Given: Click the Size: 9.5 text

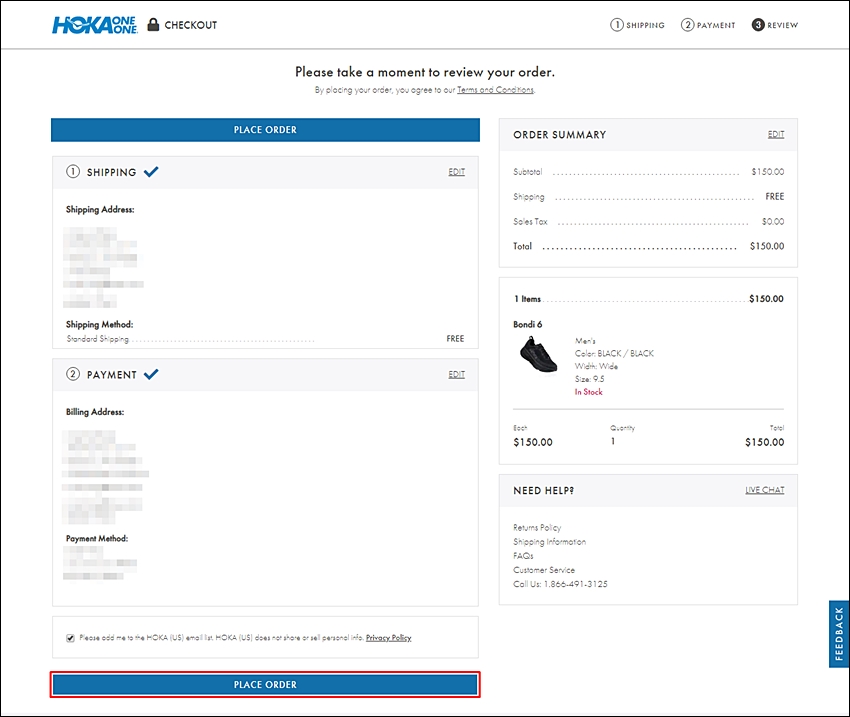Looking at the screenshot, I should click(x=589, y=379).
